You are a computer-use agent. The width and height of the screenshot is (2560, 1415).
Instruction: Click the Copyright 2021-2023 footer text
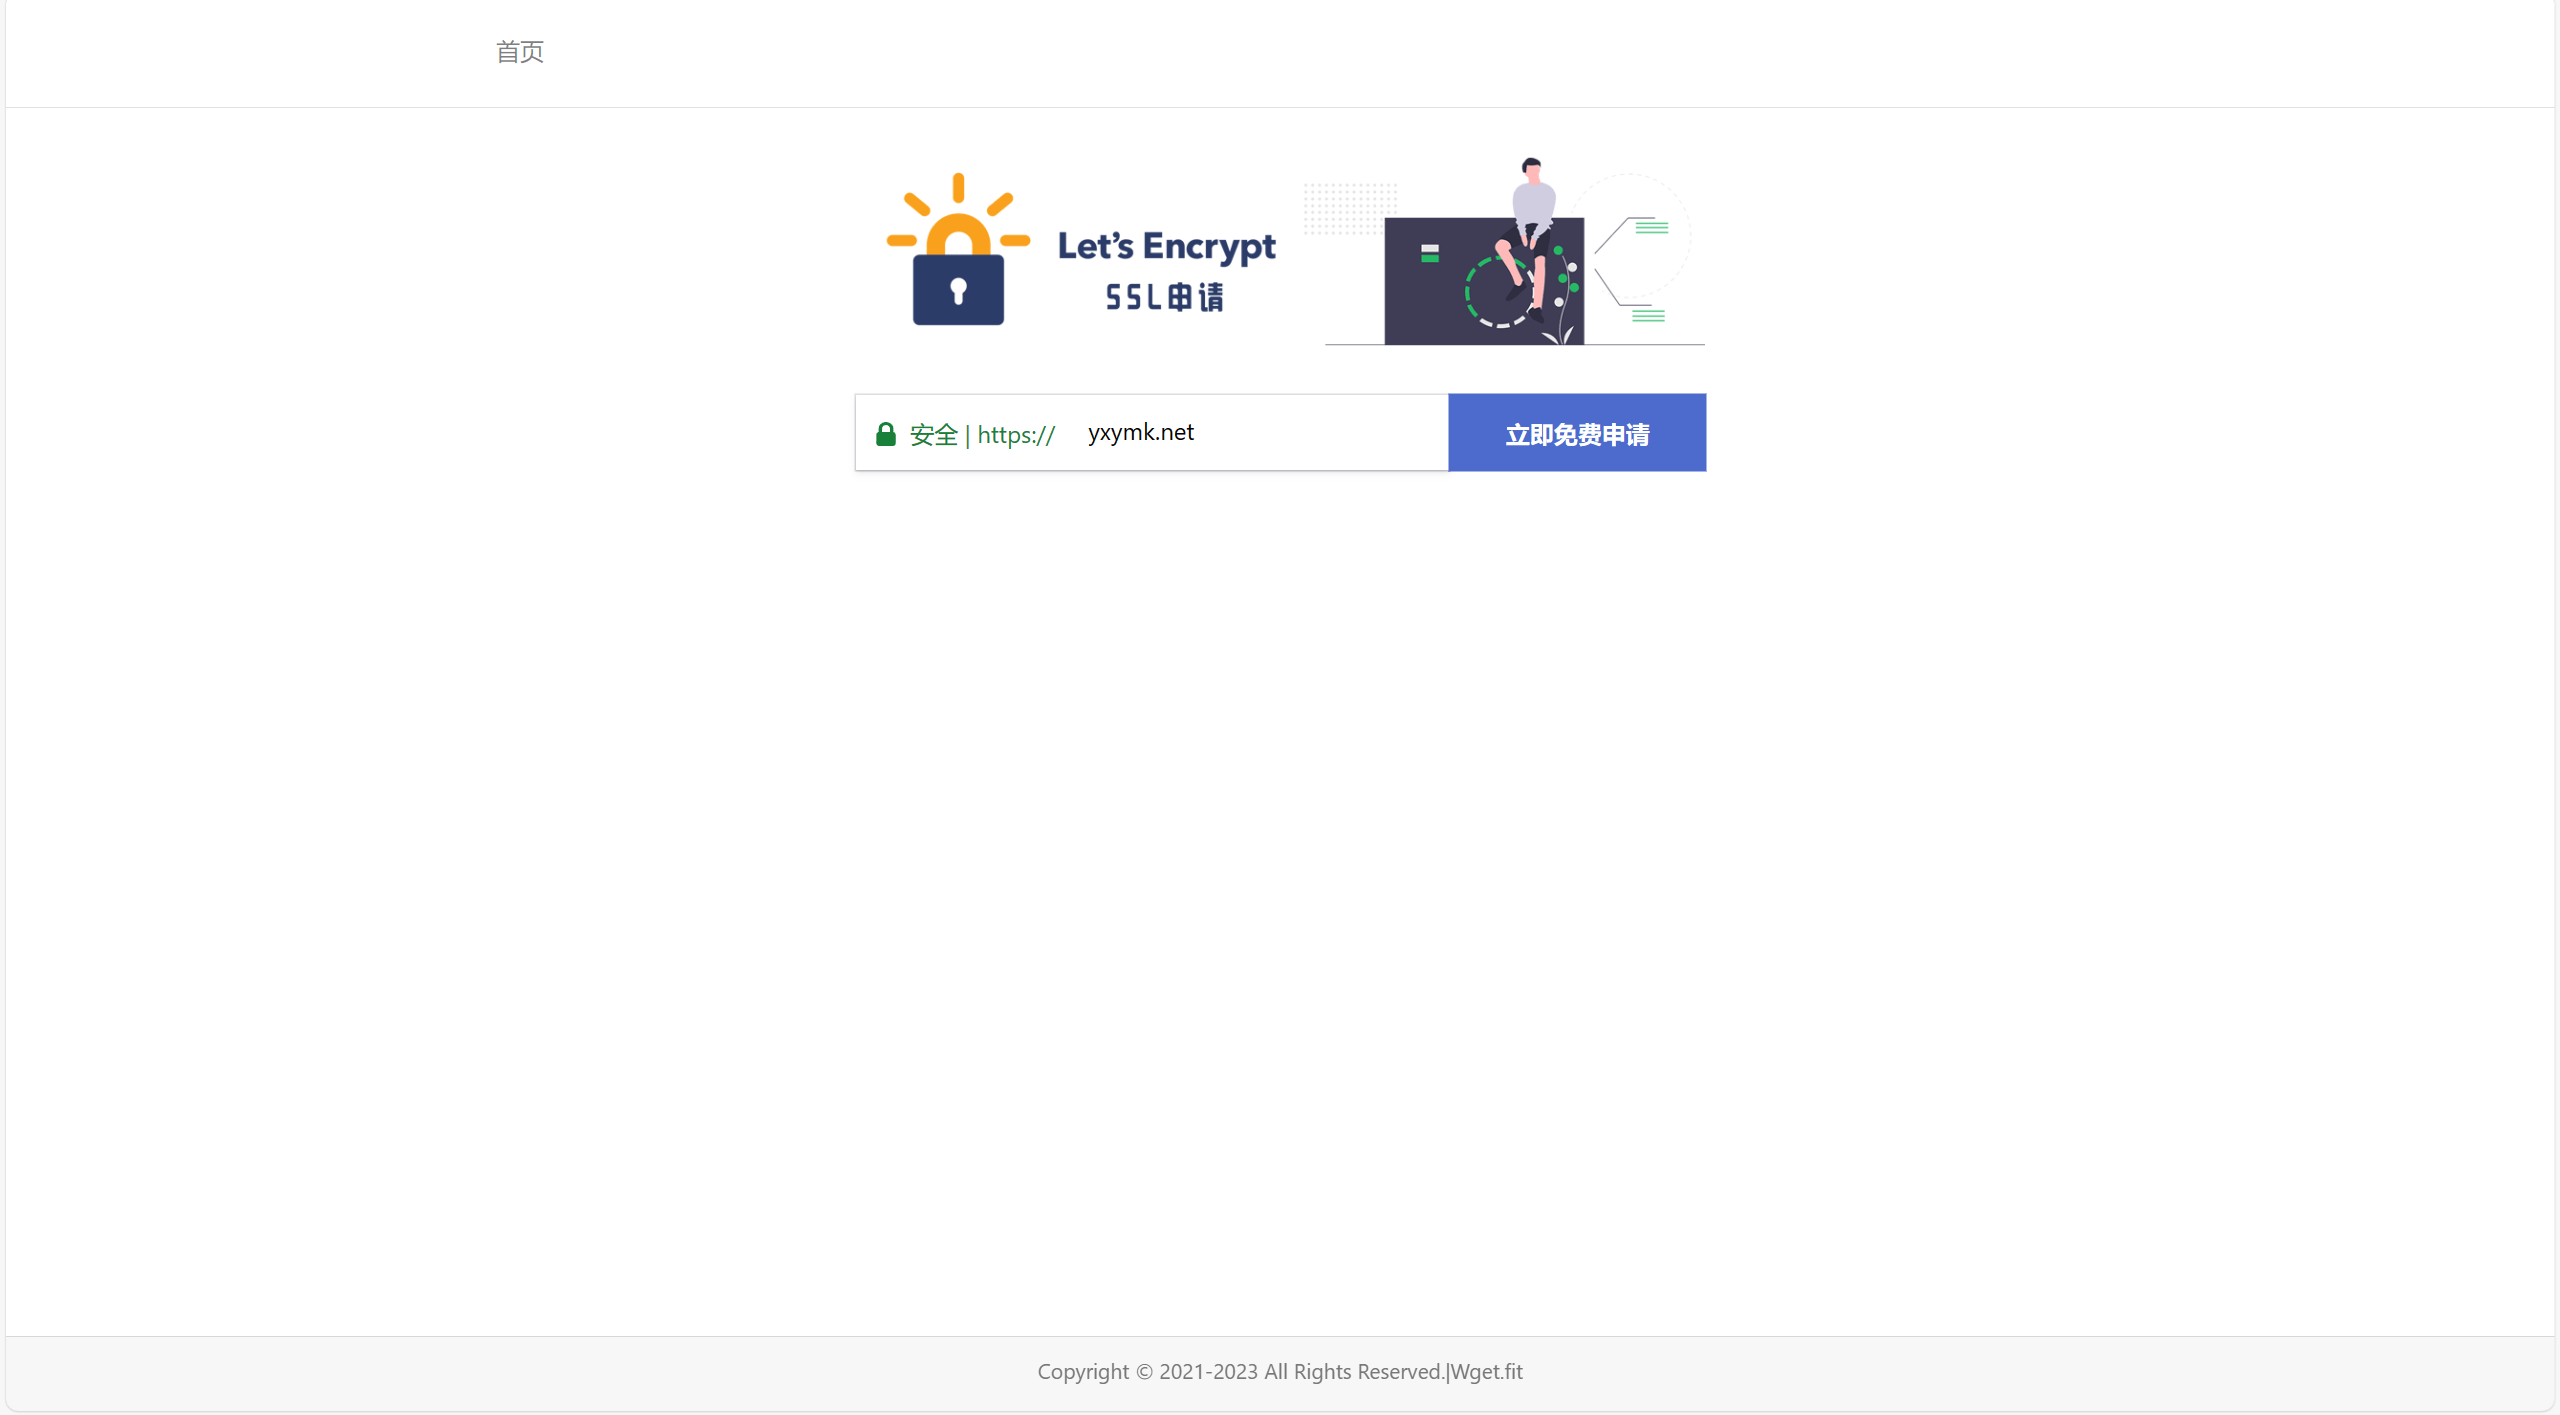(x=1240, y=1372)
